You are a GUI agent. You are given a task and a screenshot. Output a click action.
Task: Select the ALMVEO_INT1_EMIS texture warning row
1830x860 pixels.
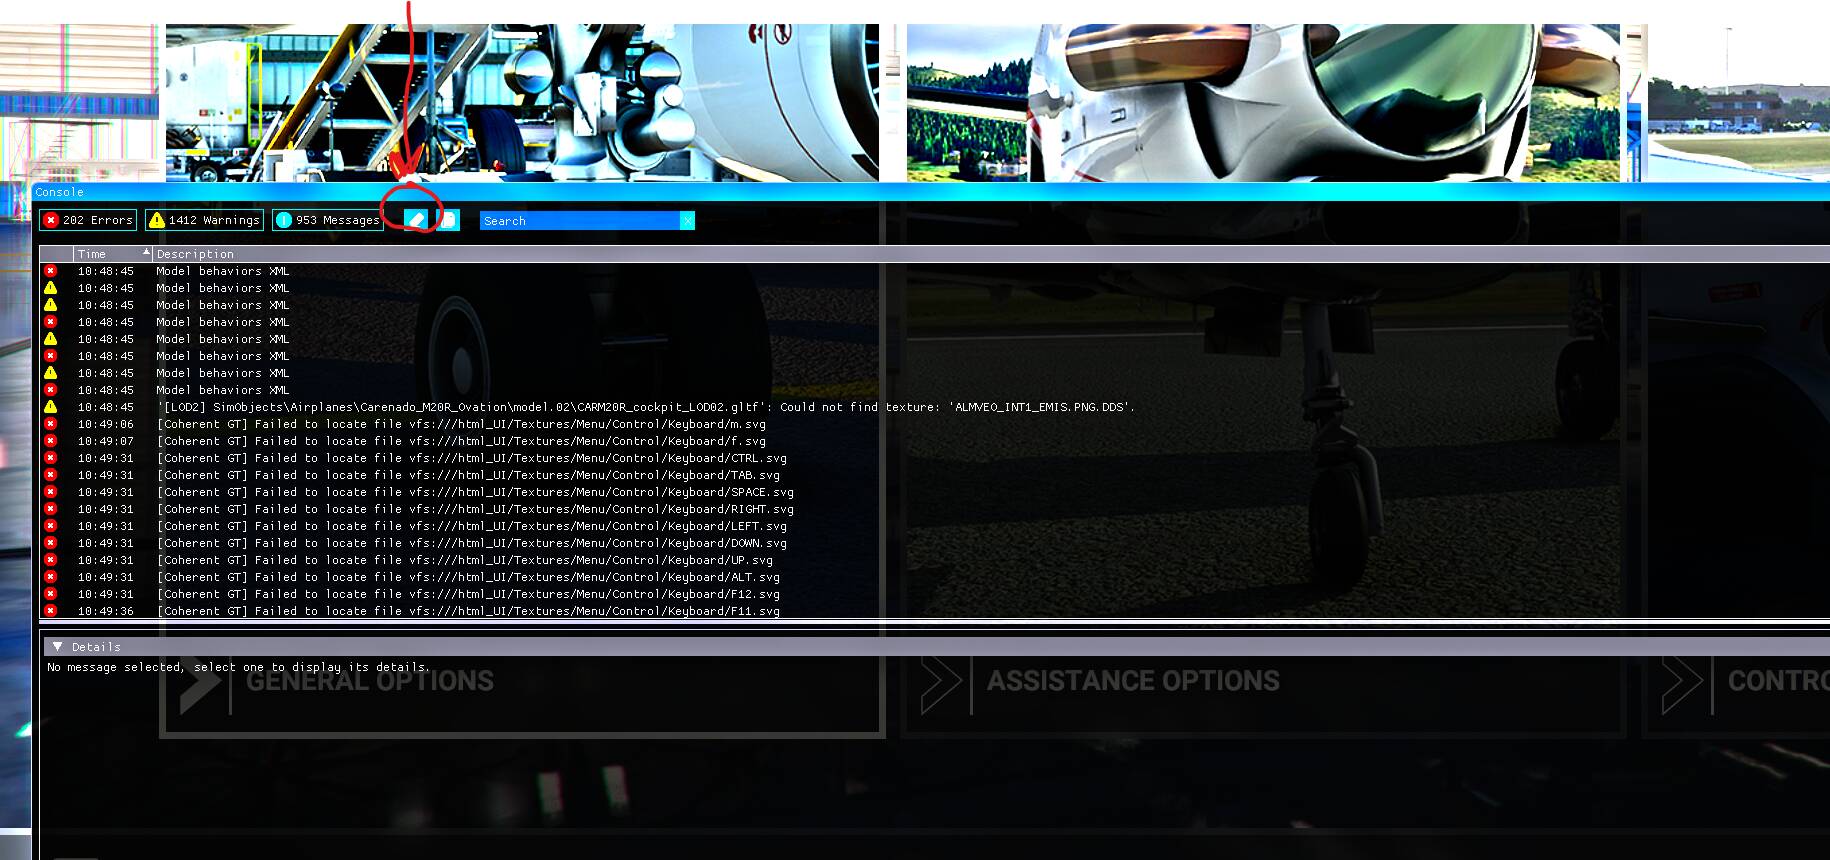(x=645, y=407)
